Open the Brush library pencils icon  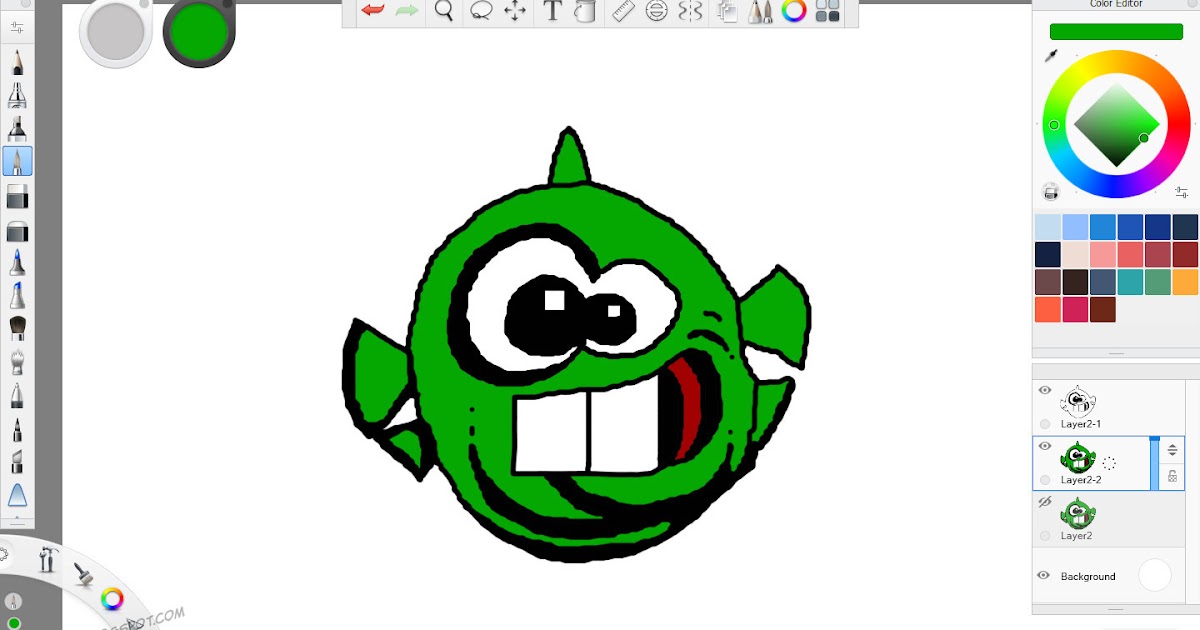pyautogui.click(x=761, y=11)
